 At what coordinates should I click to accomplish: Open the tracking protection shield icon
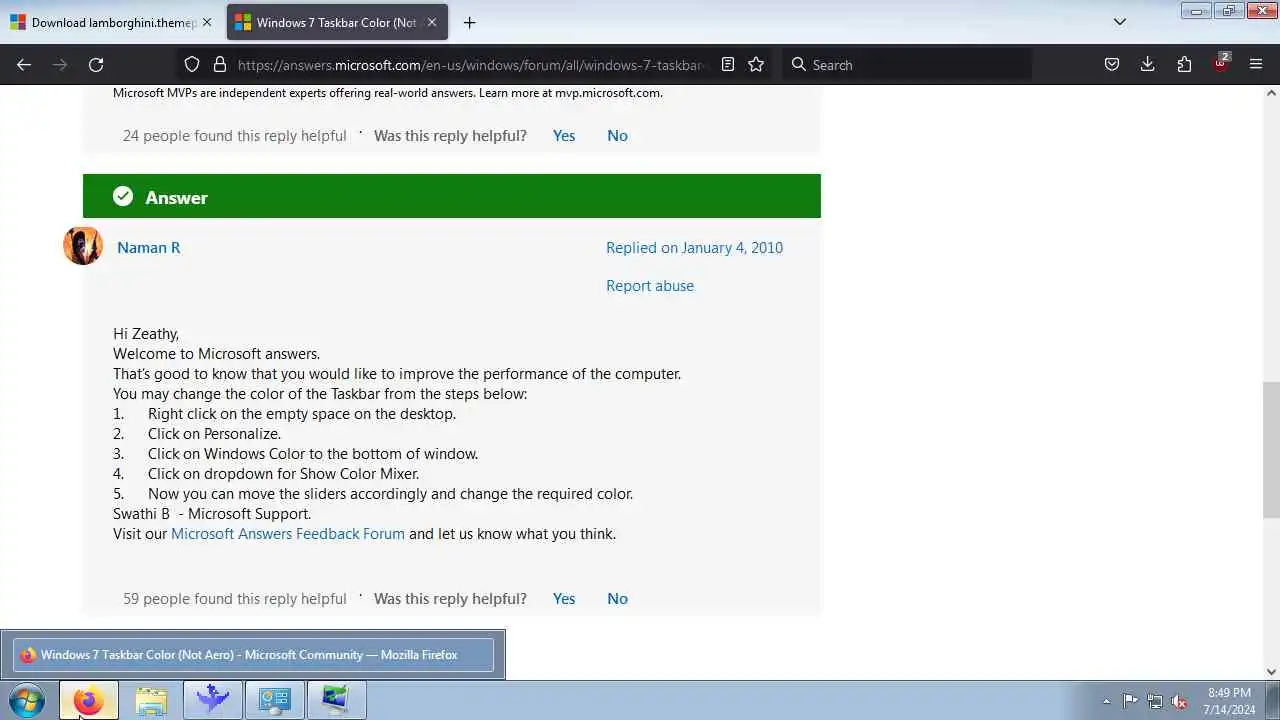pos(192,64)
